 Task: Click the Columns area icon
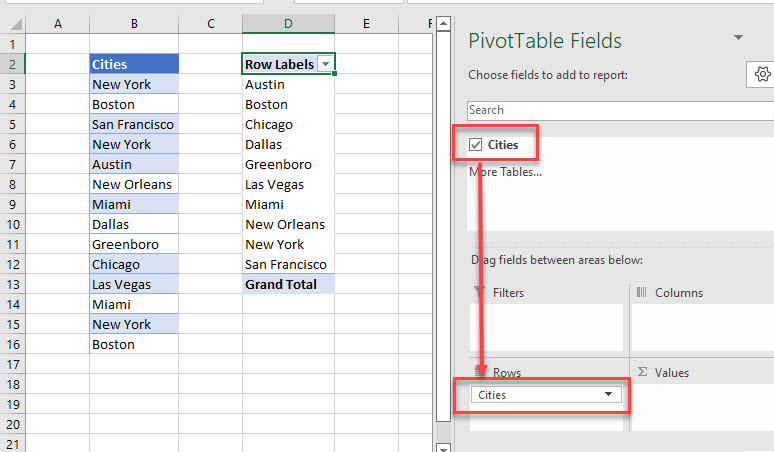(x=640, y=293)
